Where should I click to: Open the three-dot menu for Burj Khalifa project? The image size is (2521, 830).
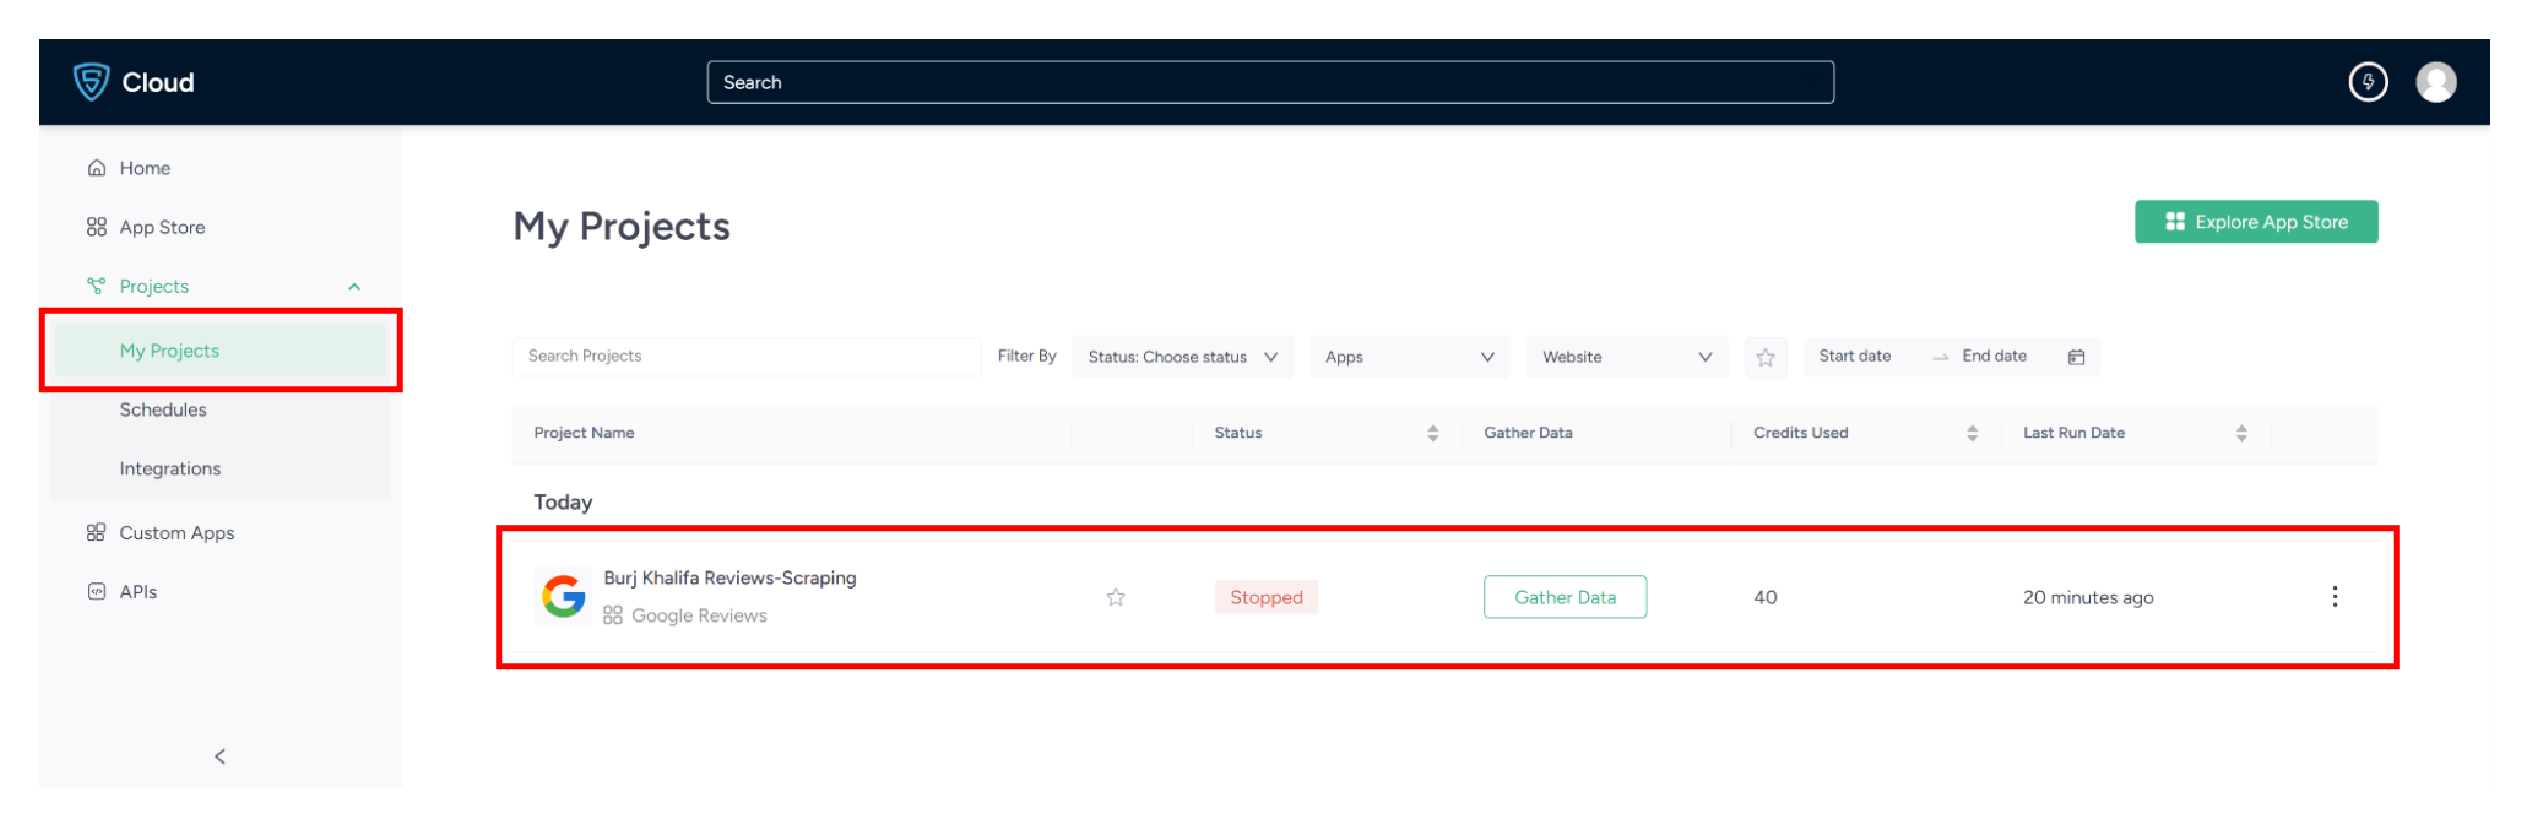pyautogui.click(x=2334, y=597)
